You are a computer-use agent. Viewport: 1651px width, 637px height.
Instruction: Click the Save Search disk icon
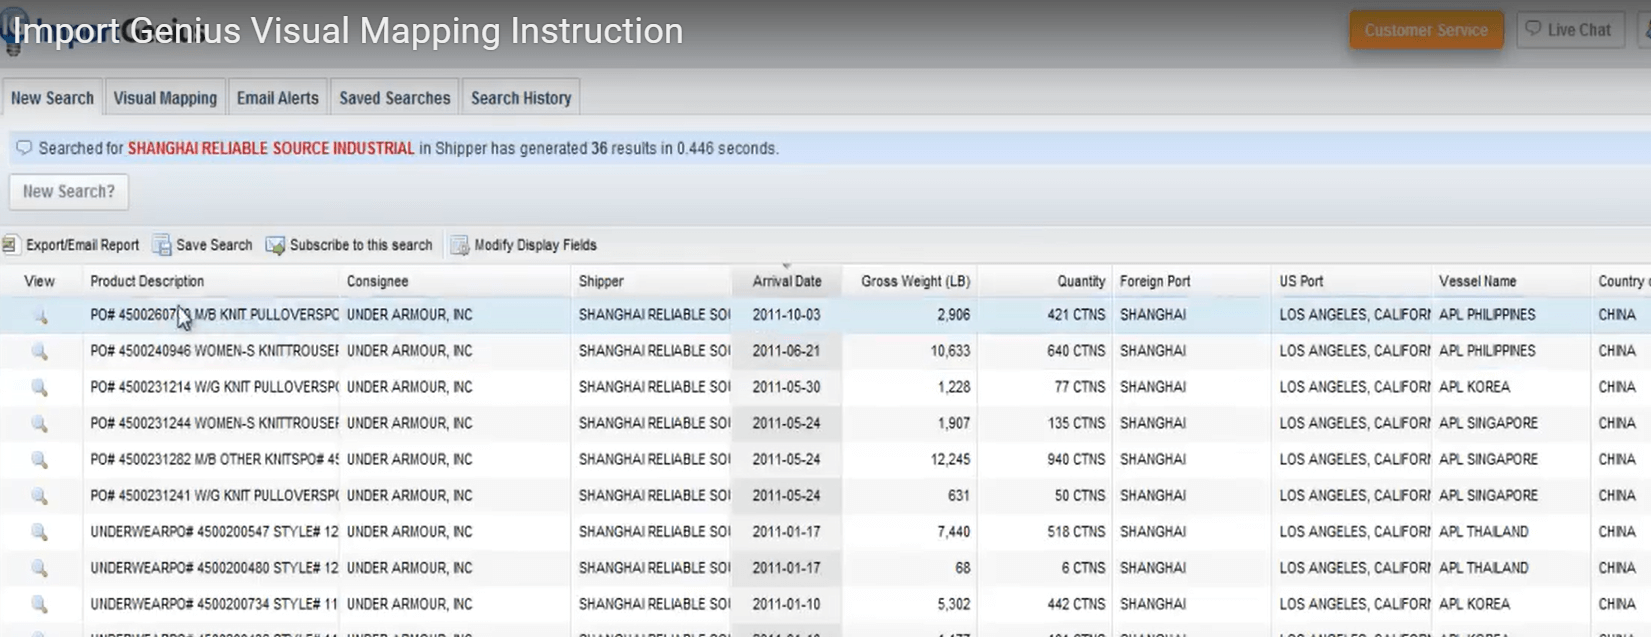click(161, 245)
